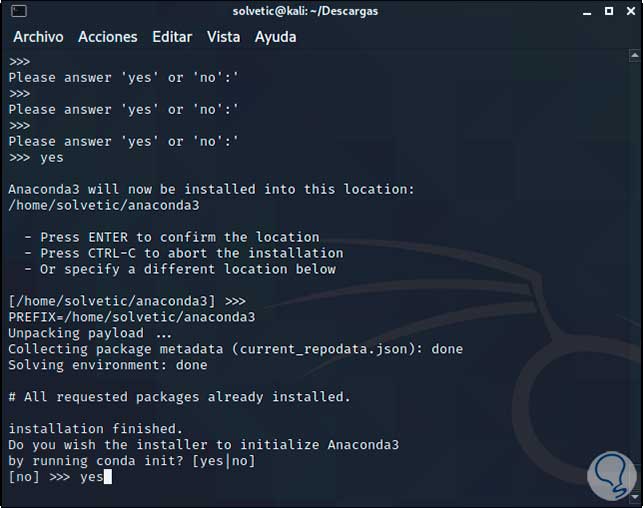Viewport: 644px width, 508px height.
Task: Open the Archivo menu
Action: pos(38,36)
